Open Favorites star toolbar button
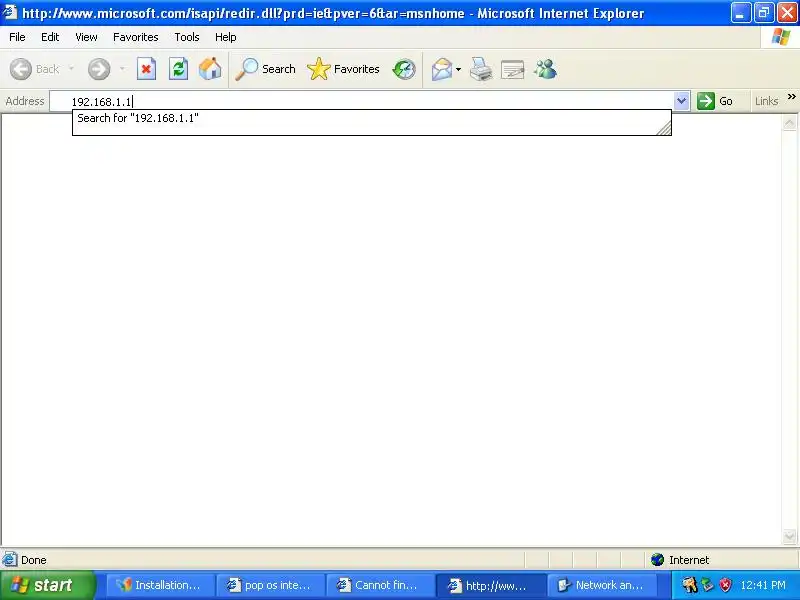The image size is (800, 600). [x=343, y=69]
